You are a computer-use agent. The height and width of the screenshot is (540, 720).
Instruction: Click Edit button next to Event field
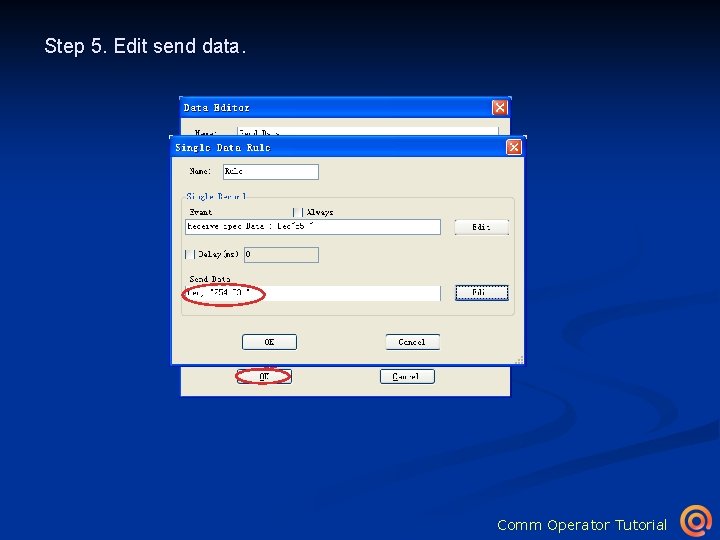pos(481,227)
